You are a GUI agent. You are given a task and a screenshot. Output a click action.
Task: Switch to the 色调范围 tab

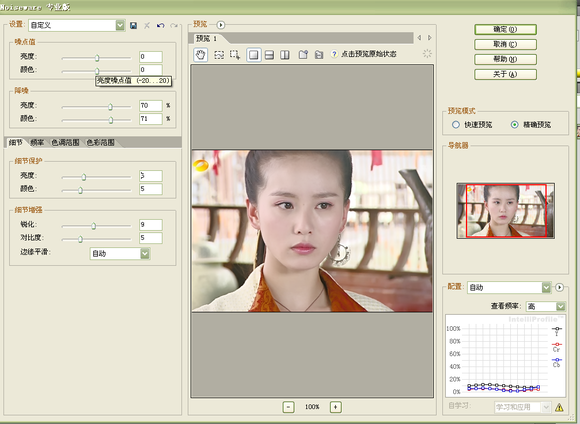[65, 142]
